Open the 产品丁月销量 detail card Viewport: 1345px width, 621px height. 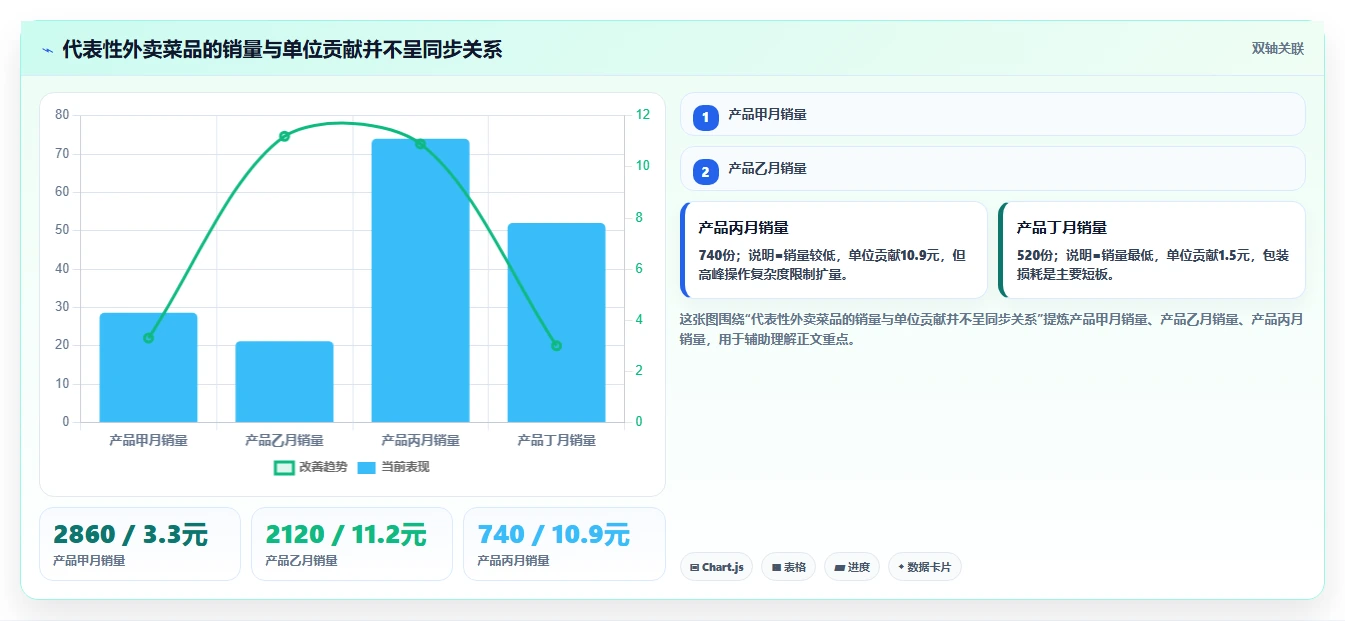pyautogui.click(x=1152, y=250)
